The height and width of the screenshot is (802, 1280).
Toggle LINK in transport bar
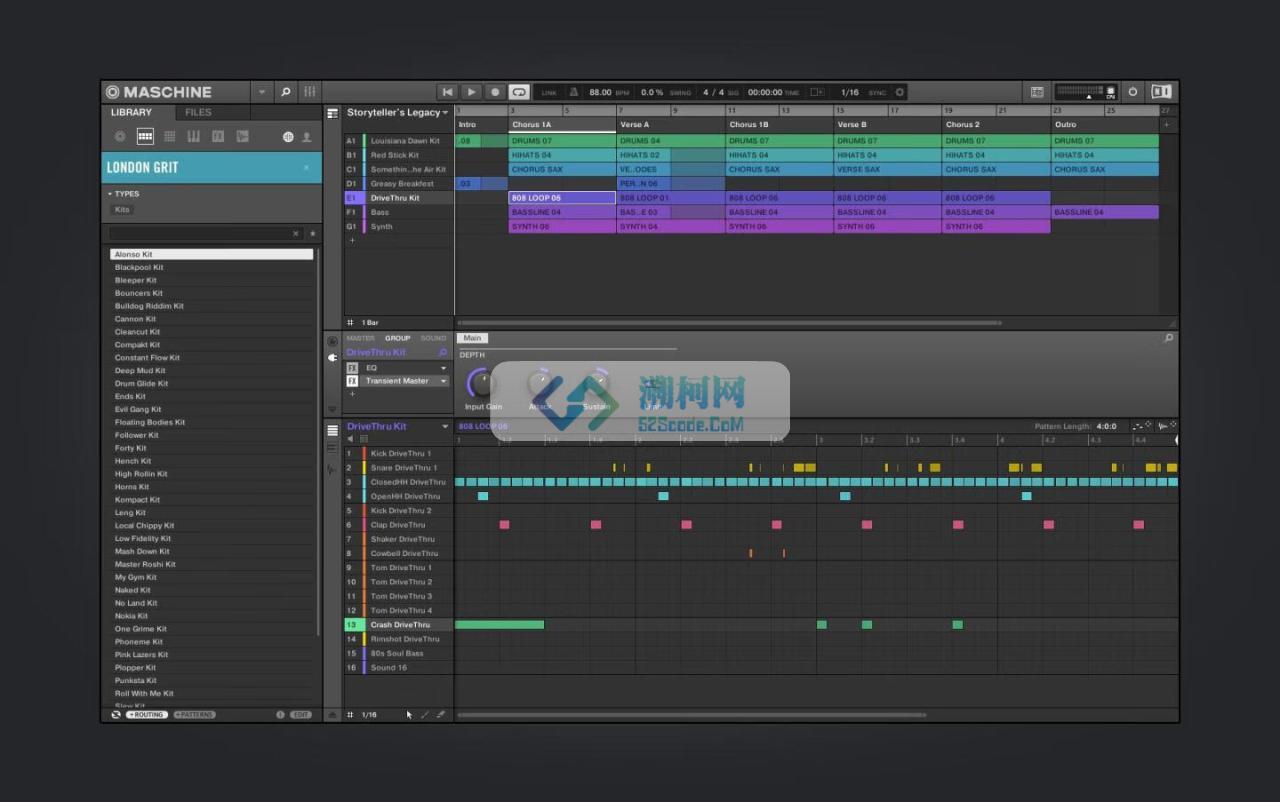tap(549, 93)
